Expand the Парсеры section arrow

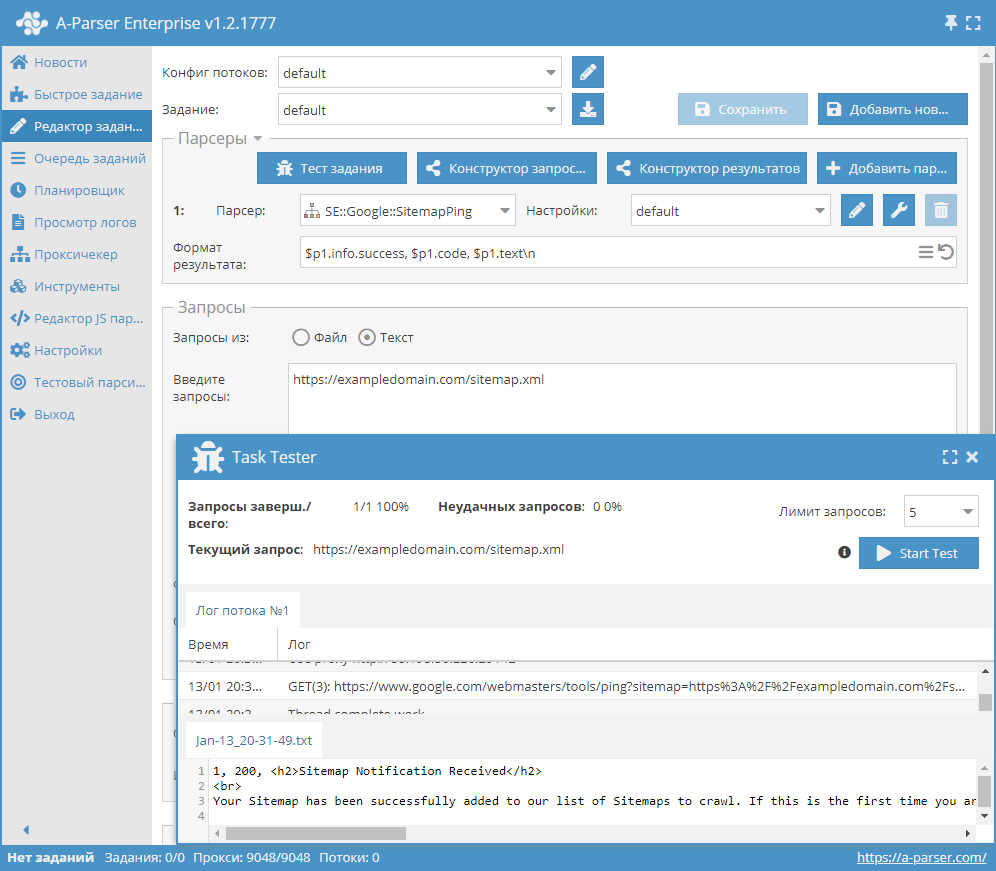(x=258, y=138)
